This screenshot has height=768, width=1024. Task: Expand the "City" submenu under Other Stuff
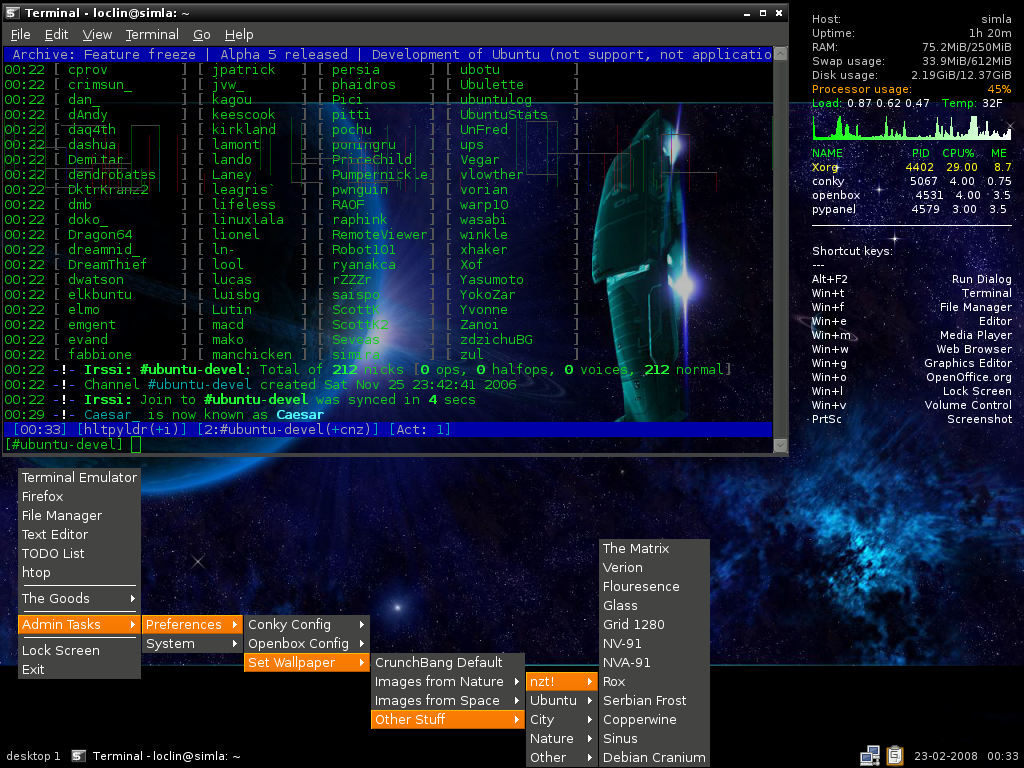click(558, 719)
